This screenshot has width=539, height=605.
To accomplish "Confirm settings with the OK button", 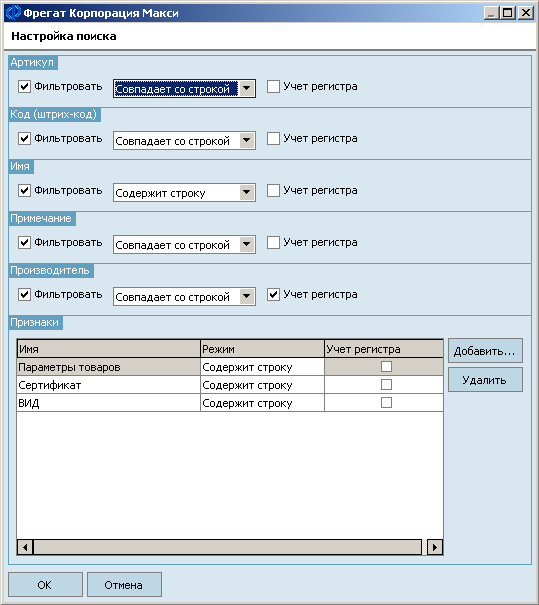I will [45, 585].
